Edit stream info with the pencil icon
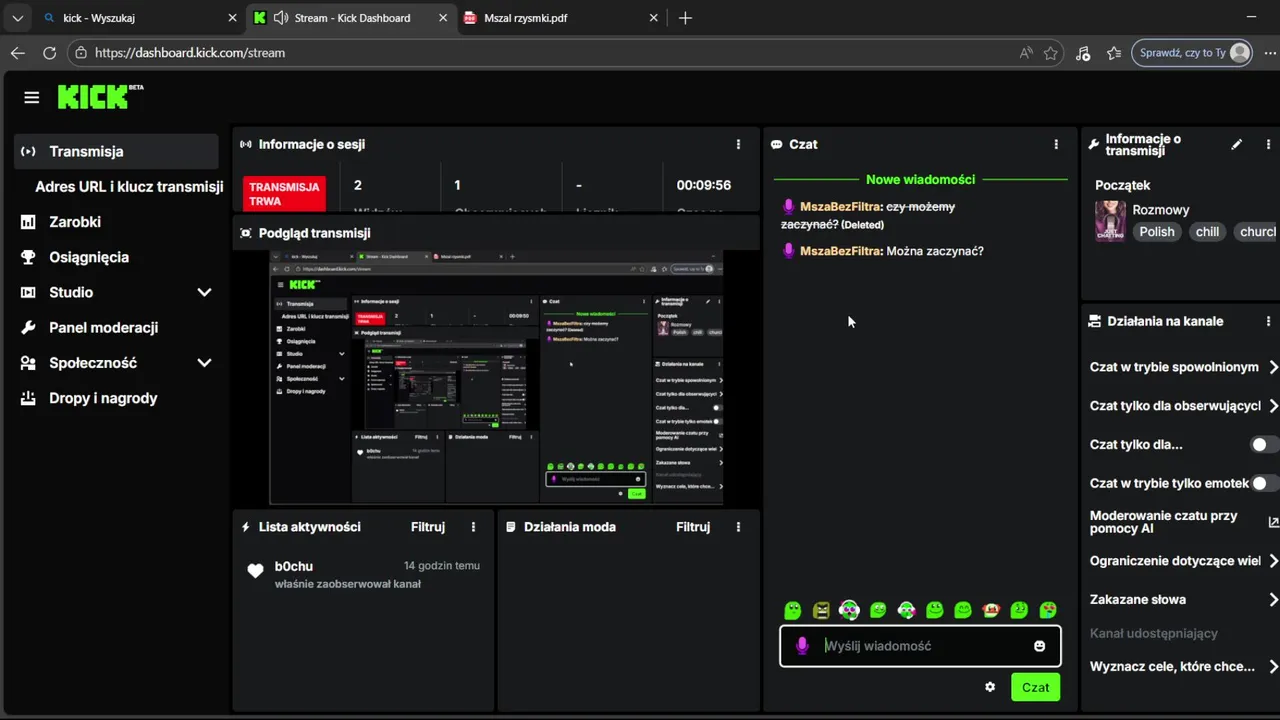The width and height of the screenshot is (1280, 720). coord(1237,144)
